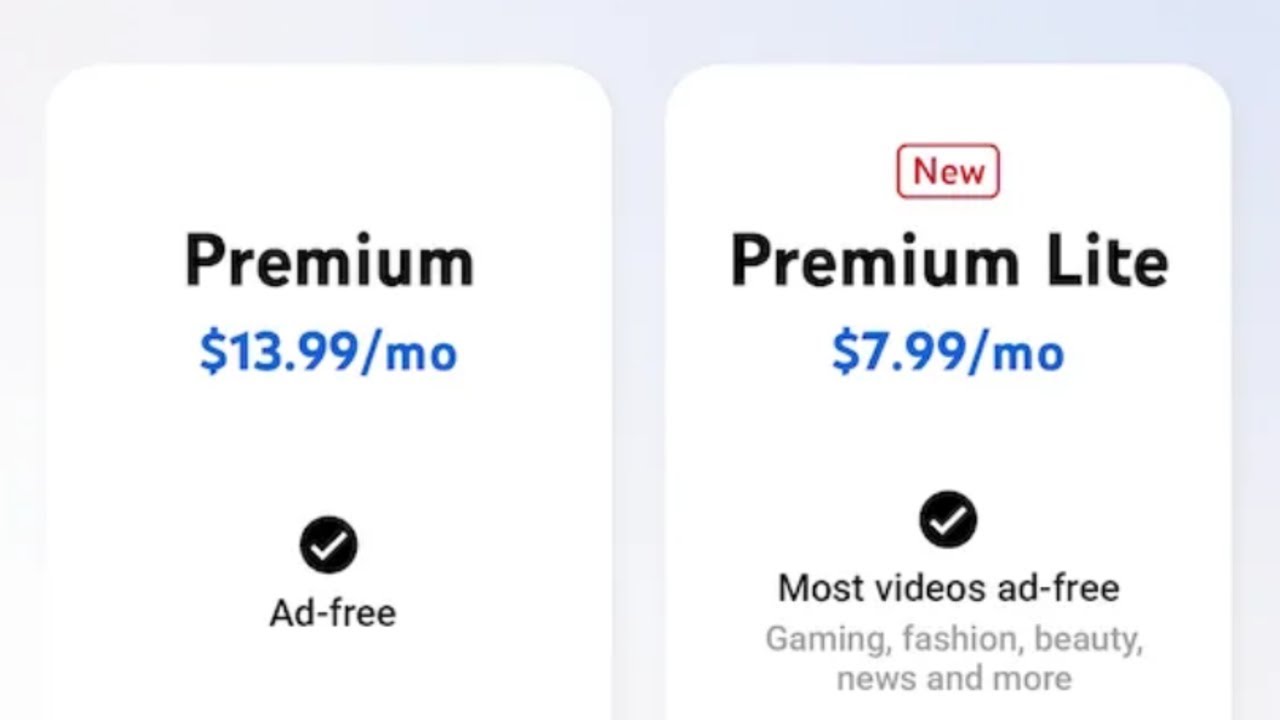Screen dimensions: 1280x720
Task: Click the "Gaming, fashion, beauty," text line
Action: pyautogui.click(x=954, y=638)
